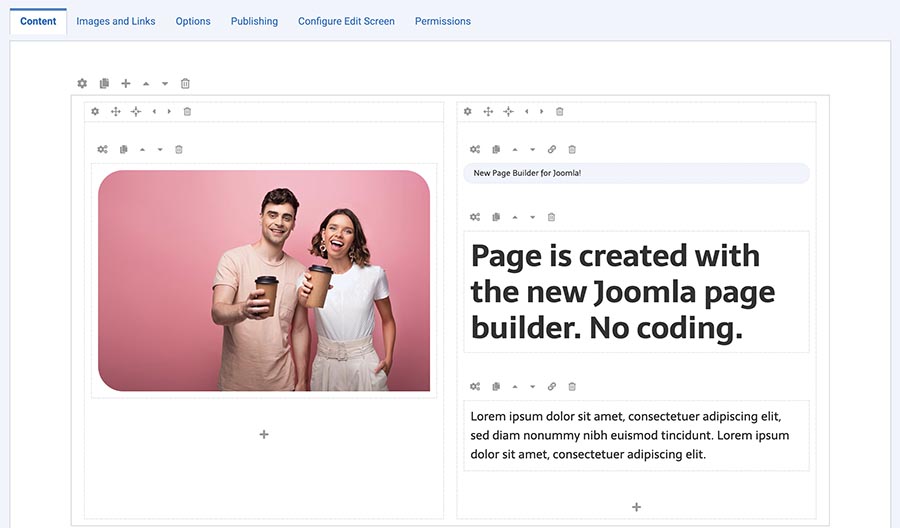The width and height of the screenshot is (900, 528).
Task: Switch to Images and Links tab
Action: pos(115,21)
